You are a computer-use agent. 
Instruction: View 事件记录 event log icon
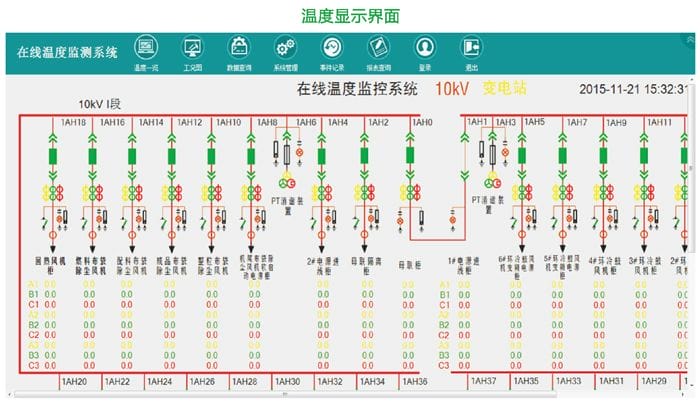pos(332,47)
